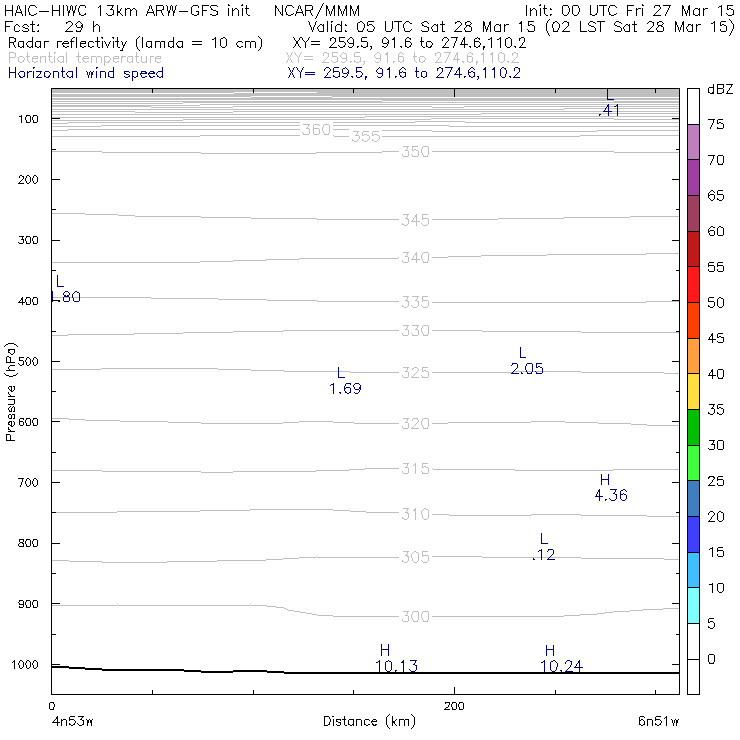This screenshot has height=740, width=740.
Task: Click the 350 contour label
Action: point(415,152)
